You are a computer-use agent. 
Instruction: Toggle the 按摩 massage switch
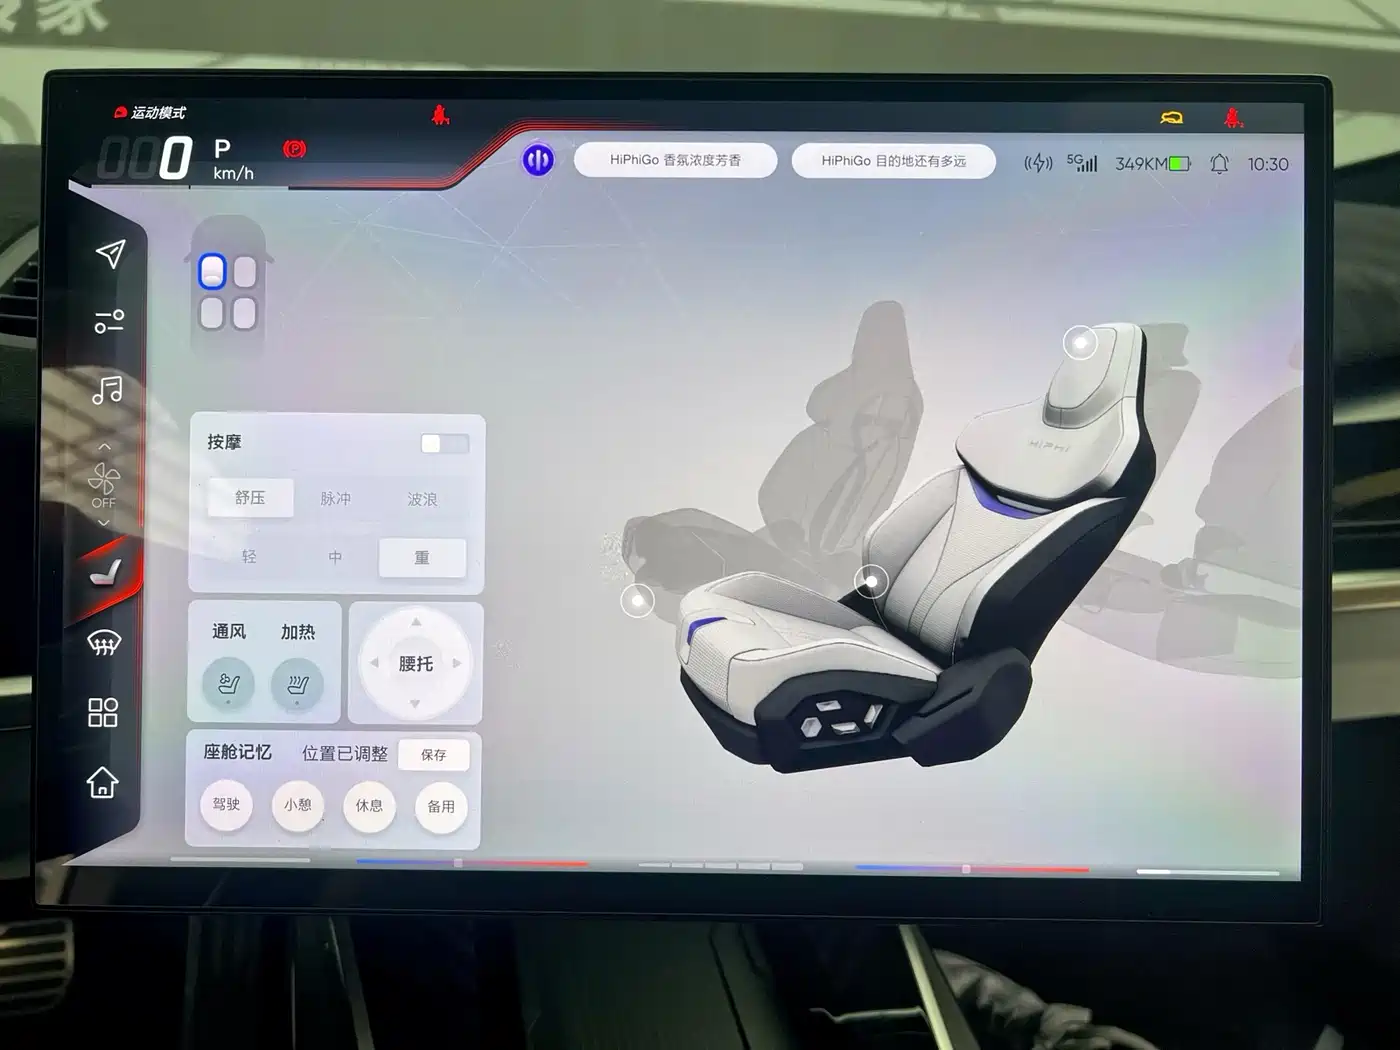click(444, 443)
